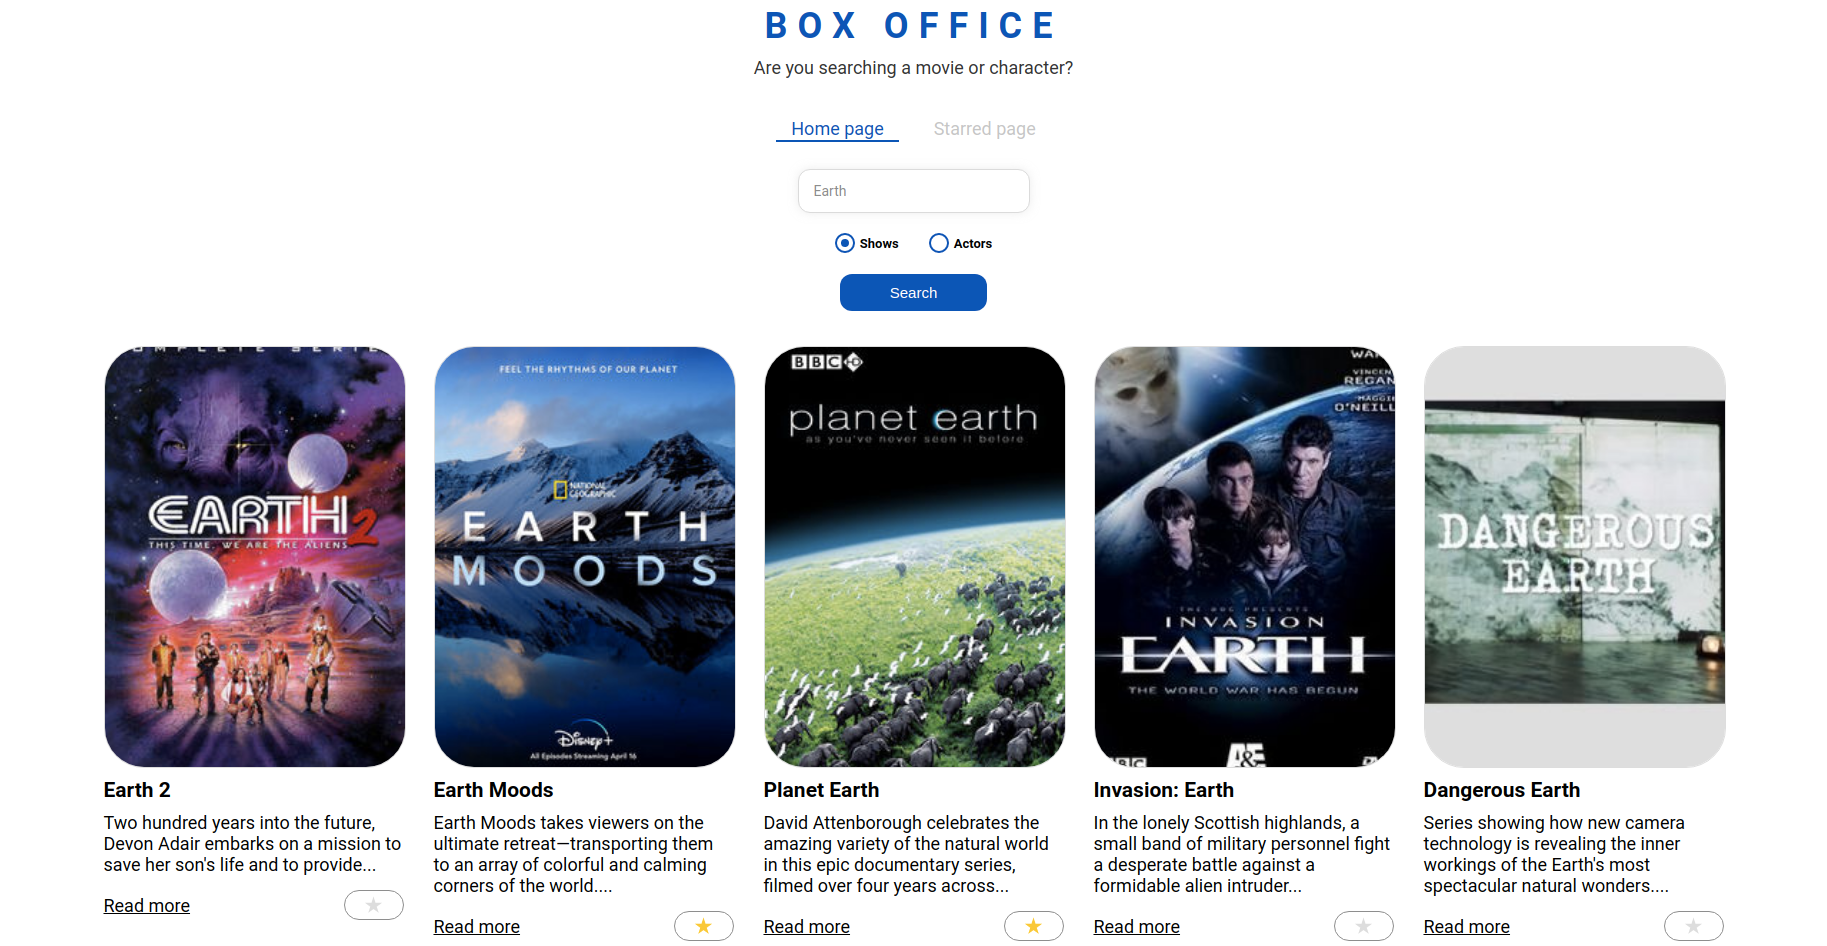Click the Planet Earth BBC poster
This screenshot has height=946, width=1827.
pyautogui.click(x=915, y=557)
